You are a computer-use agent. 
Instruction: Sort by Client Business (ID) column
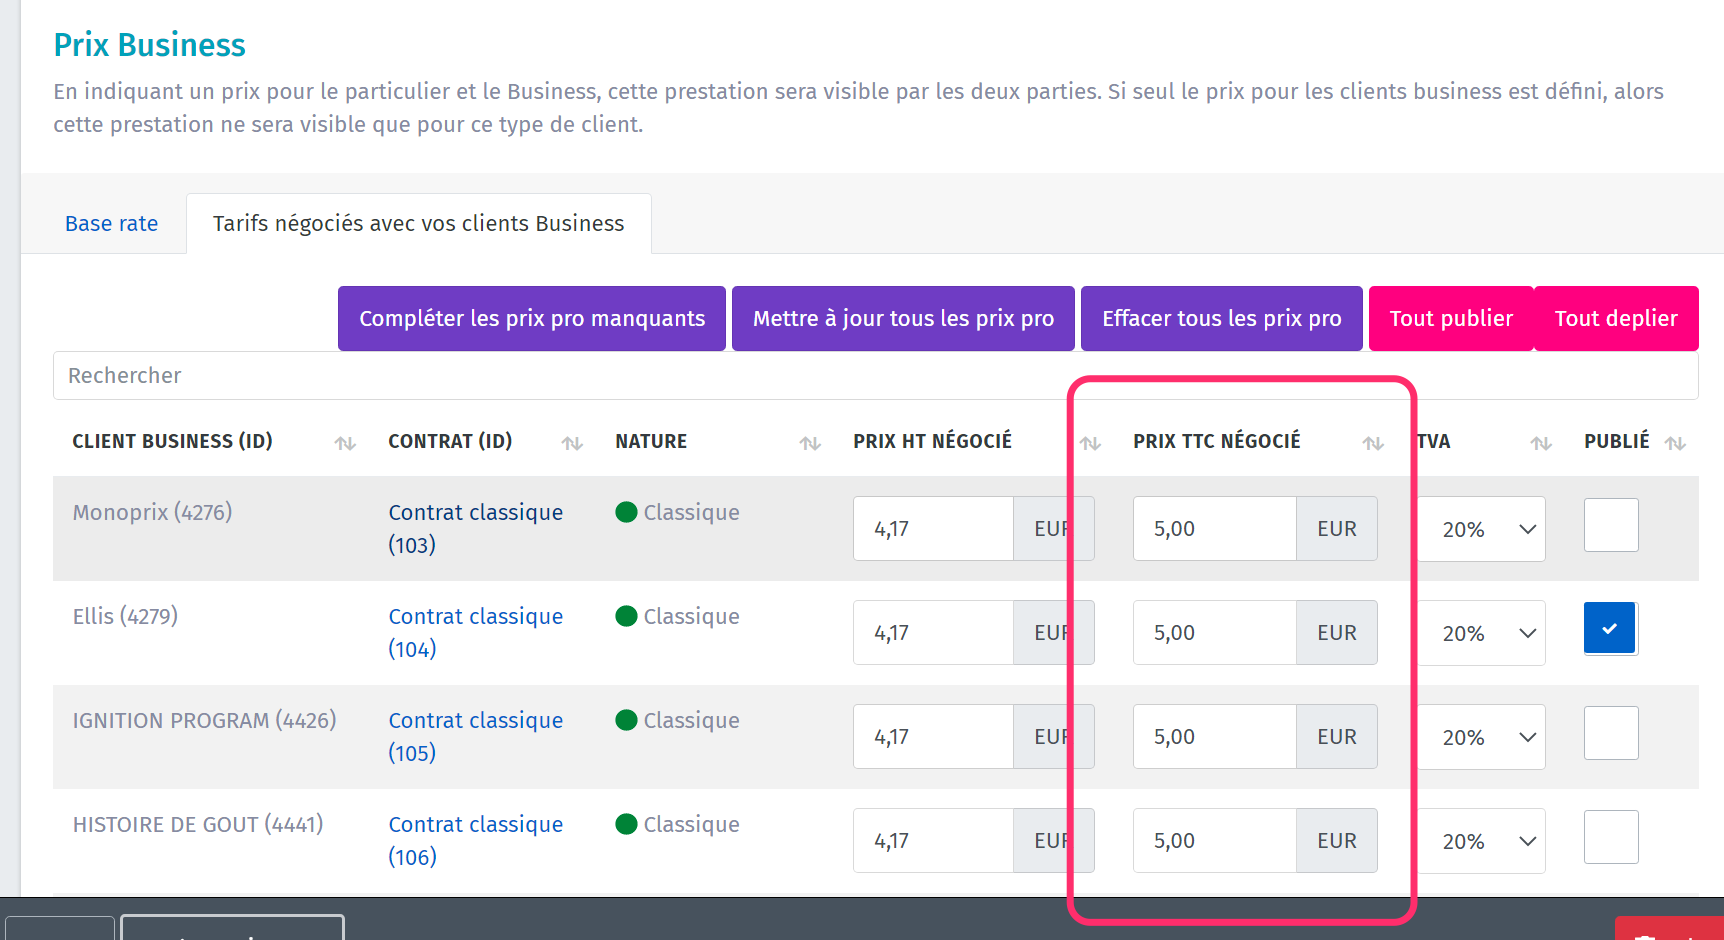click(x=345, y=443)
